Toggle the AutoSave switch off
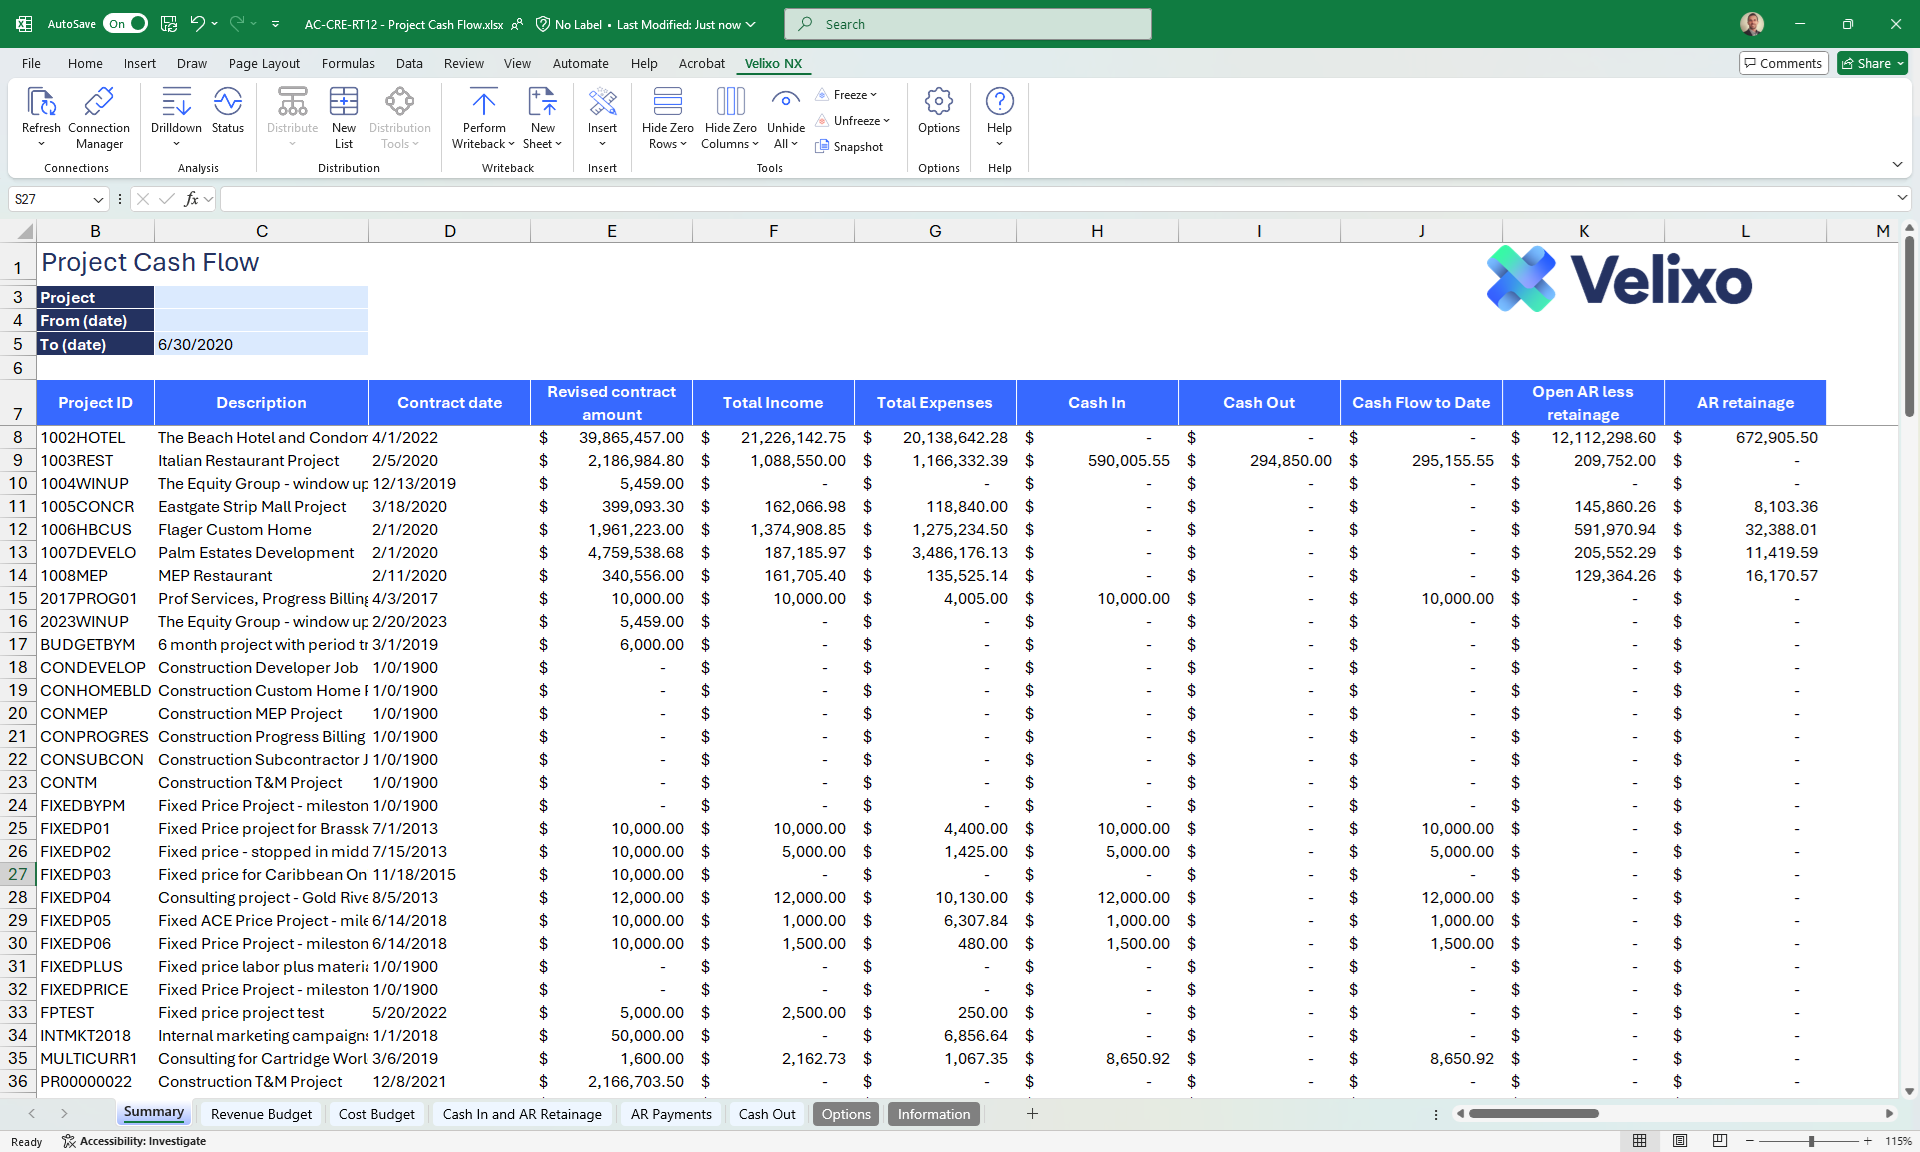Screen dimensions: 1920x1152 pyautogui.click(x=126, y=24)
